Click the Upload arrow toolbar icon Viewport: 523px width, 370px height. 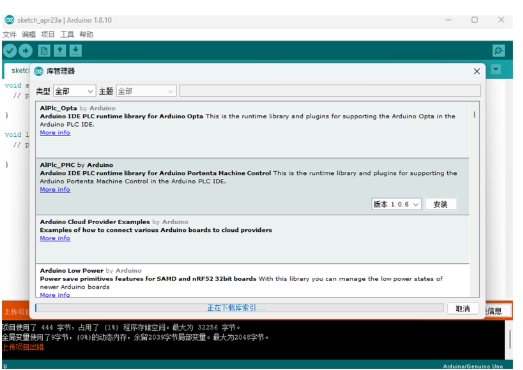[26, 51]
